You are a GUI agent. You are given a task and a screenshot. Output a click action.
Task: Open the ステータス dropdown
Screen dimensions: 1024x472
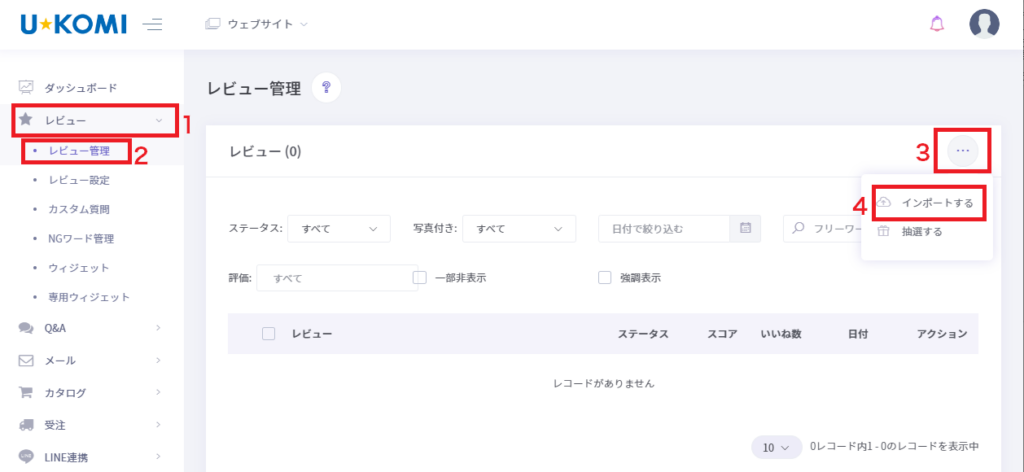tap(338, 229)
